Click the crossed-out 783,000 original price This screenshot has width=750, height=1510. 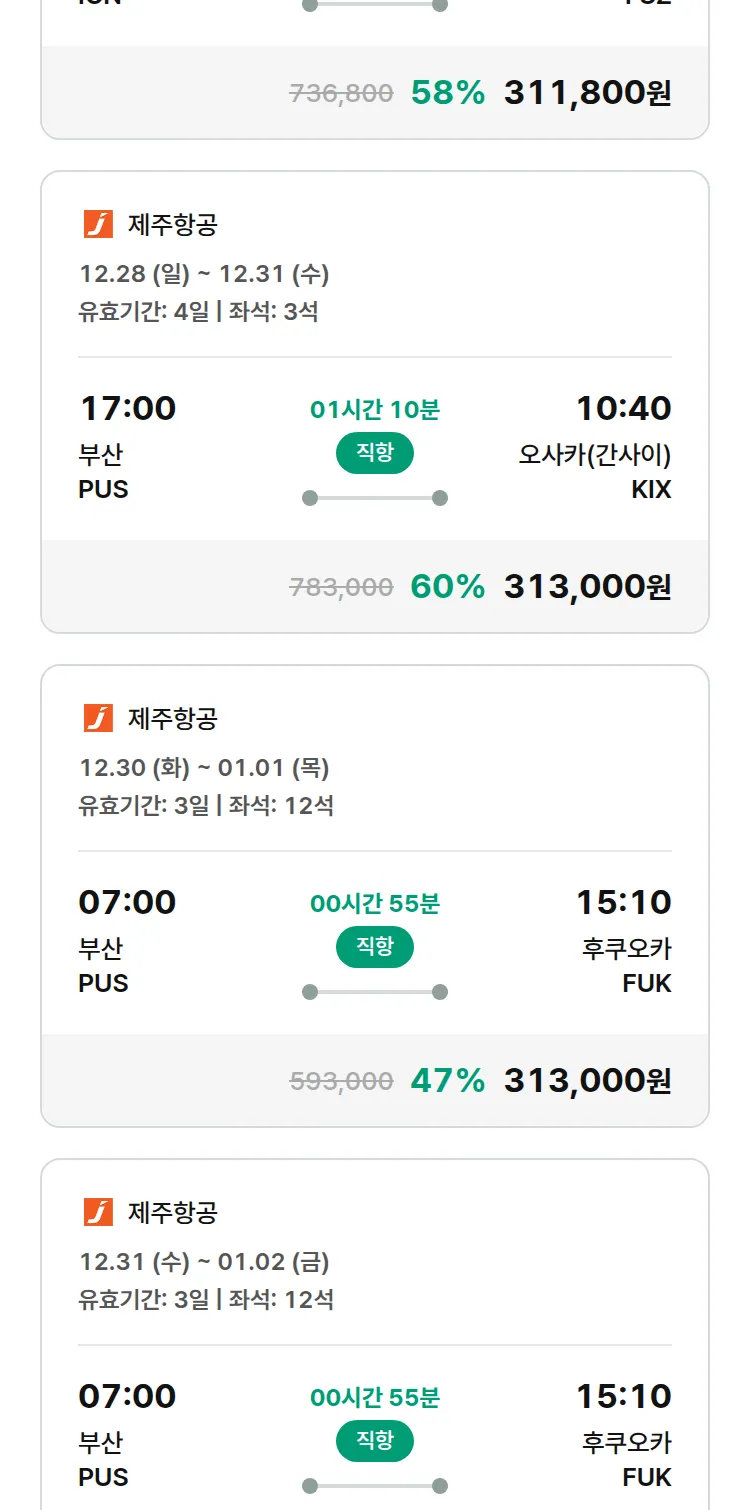click(x=341, y=588)
